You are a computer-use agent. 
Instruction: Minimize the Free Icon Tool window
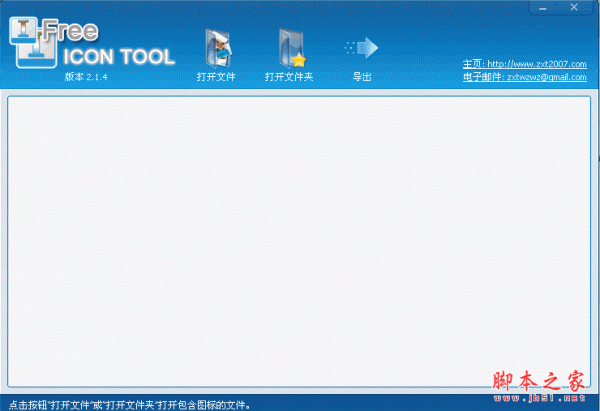[x=543, y=8]
